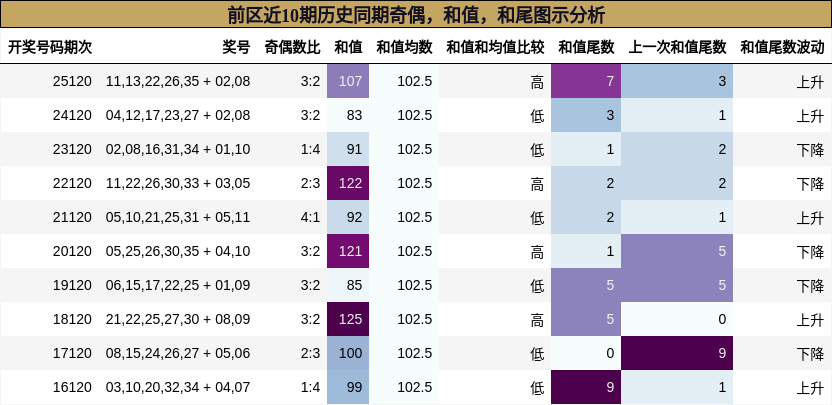Select issue number 21120
This screenshot has width=832, height=405.
72,217
